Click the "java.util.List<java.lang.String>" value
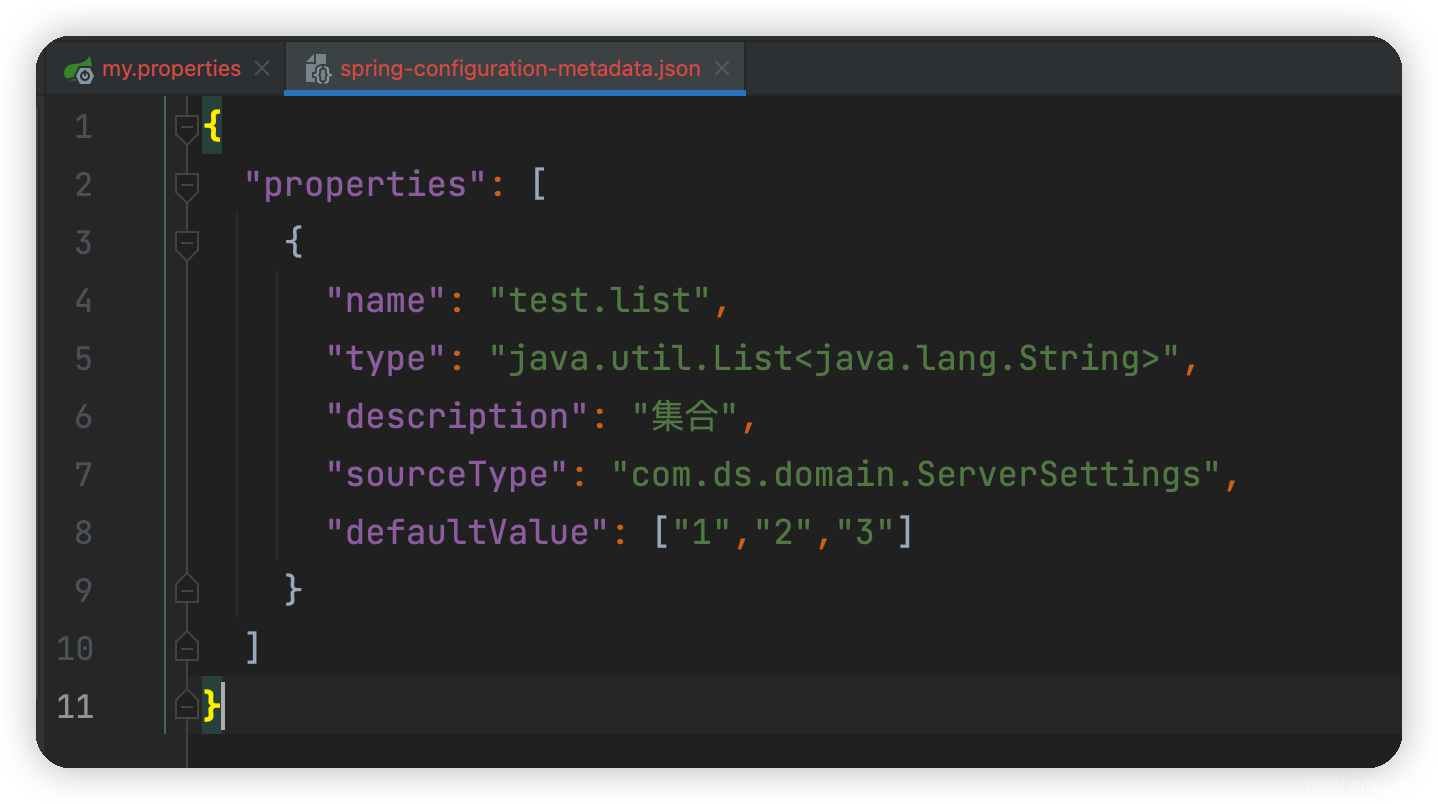This screenshot has height=804, width=1438. (835, 359)
